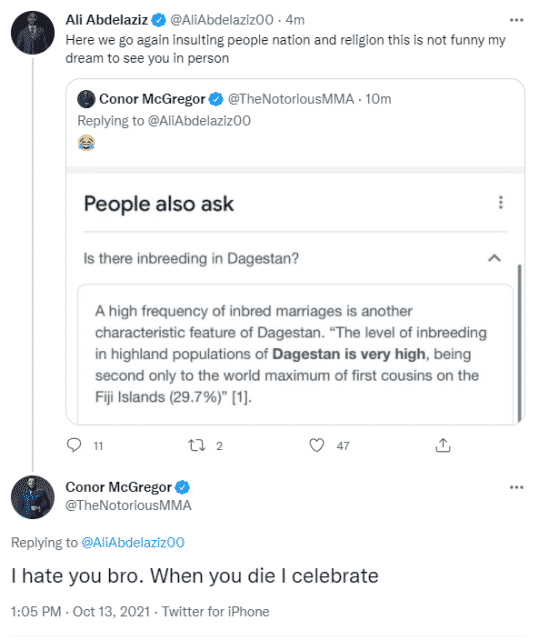Click Ali Abdelaziz verified badge
This screenshot has height=640, width=539.
click(x=158, y=20)
